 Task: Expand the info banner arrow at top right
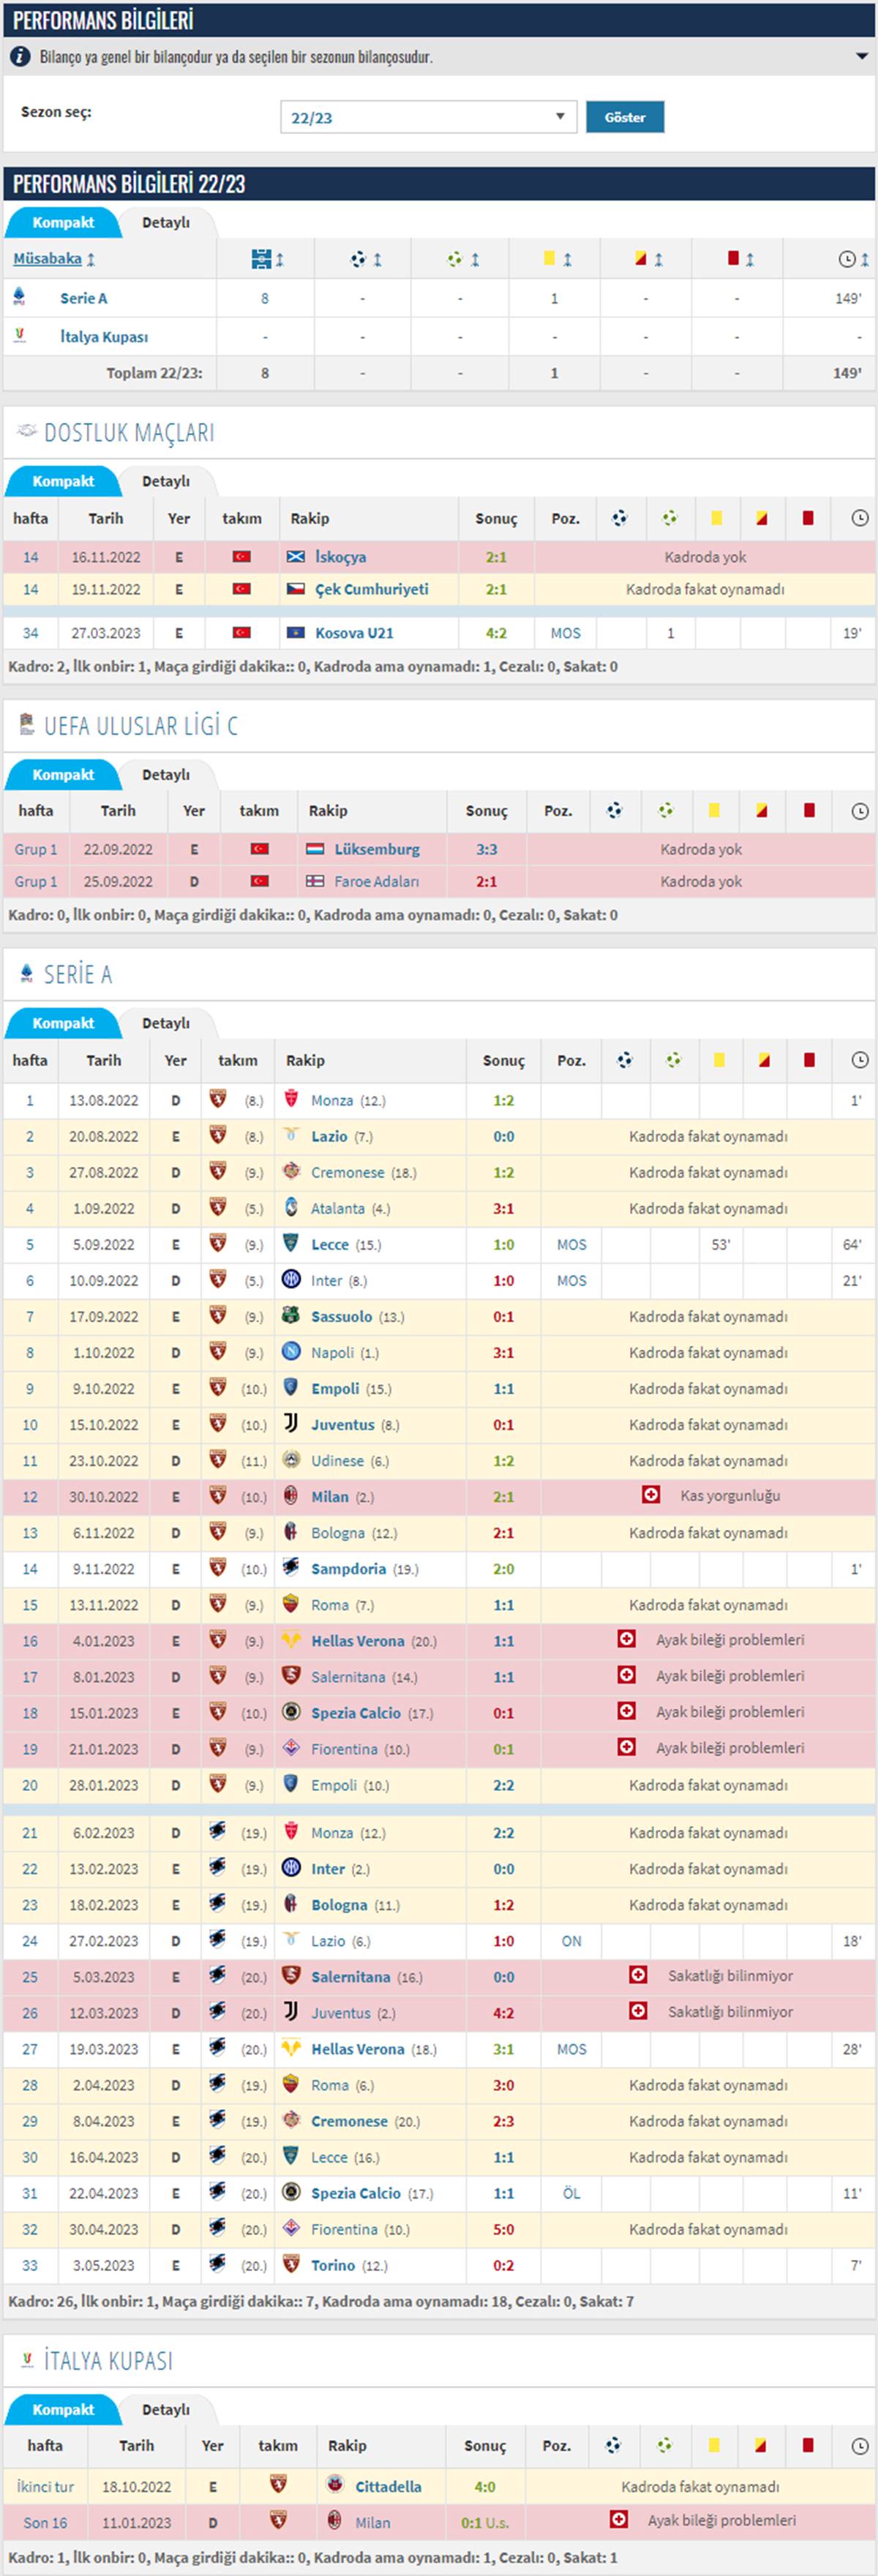pyautogui.click(x=861, y=57)
